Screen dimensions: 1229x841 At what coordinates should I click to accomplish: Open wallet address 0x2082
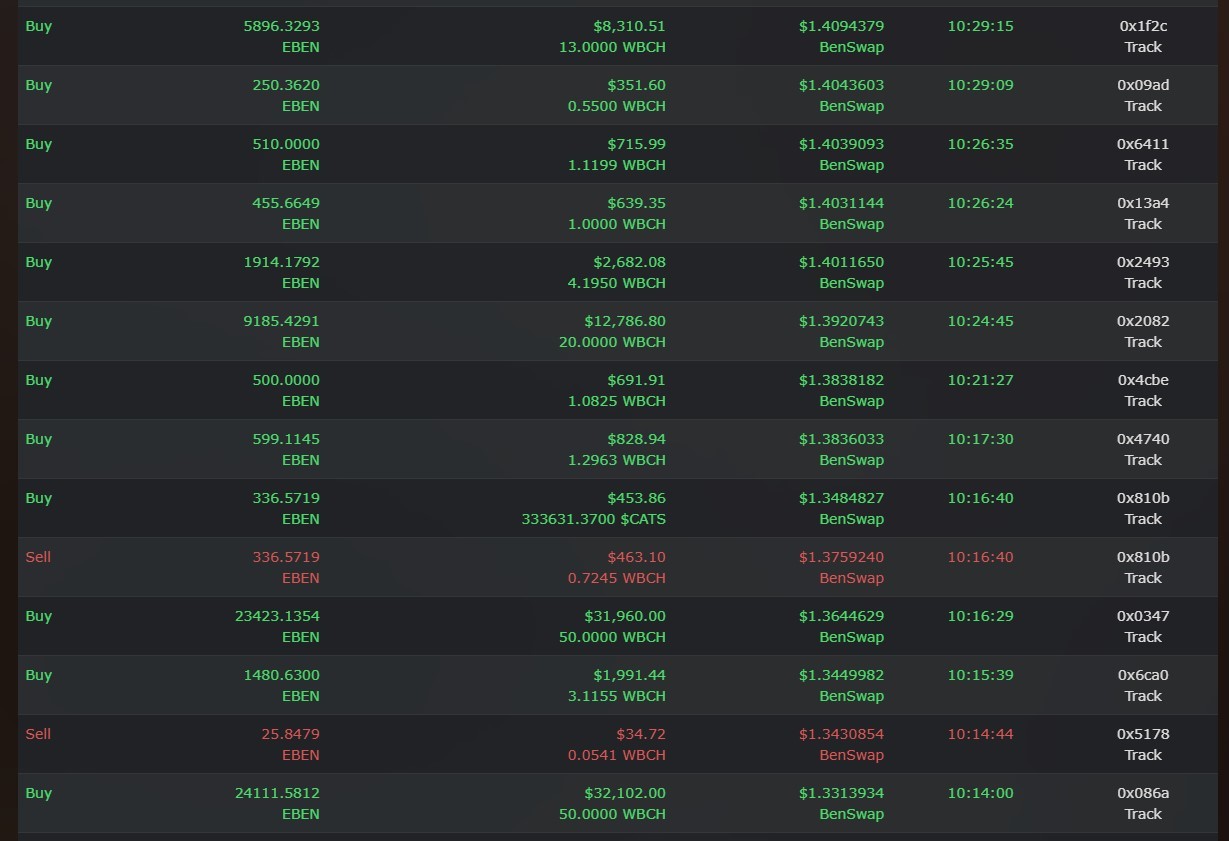[1143, 321]
